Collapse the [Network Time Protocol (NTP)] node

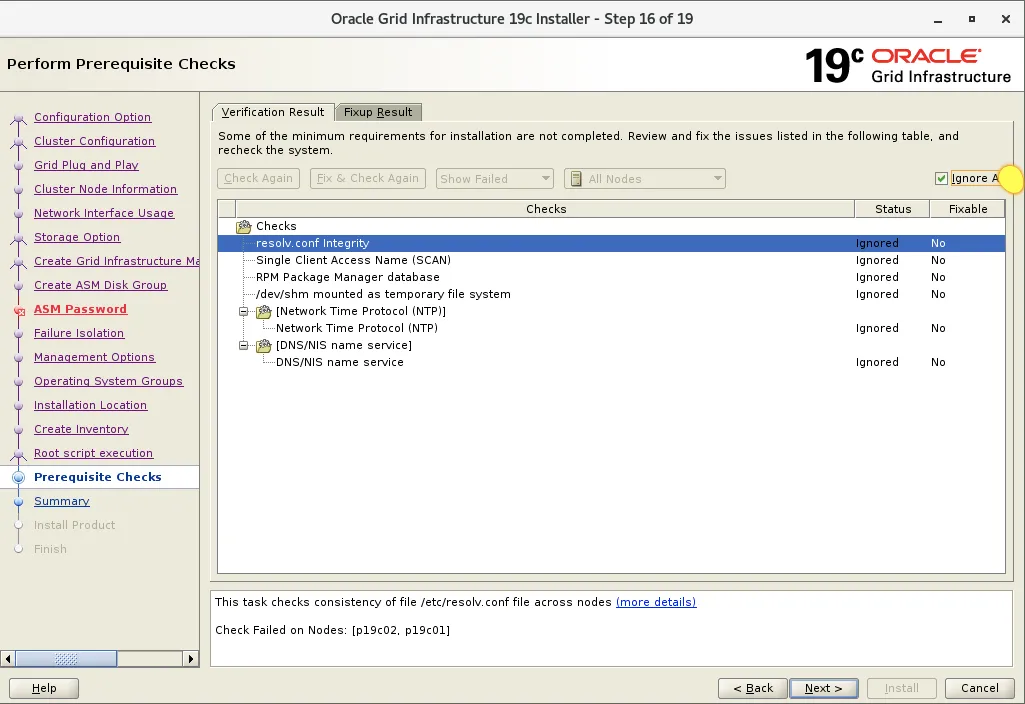click(x=244, y=311)
